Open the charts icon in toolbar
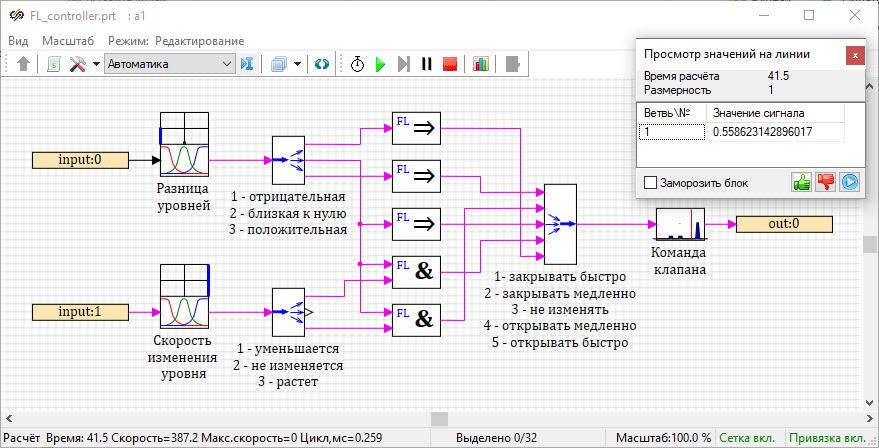The image size is (879, 448). pos(481,64)
